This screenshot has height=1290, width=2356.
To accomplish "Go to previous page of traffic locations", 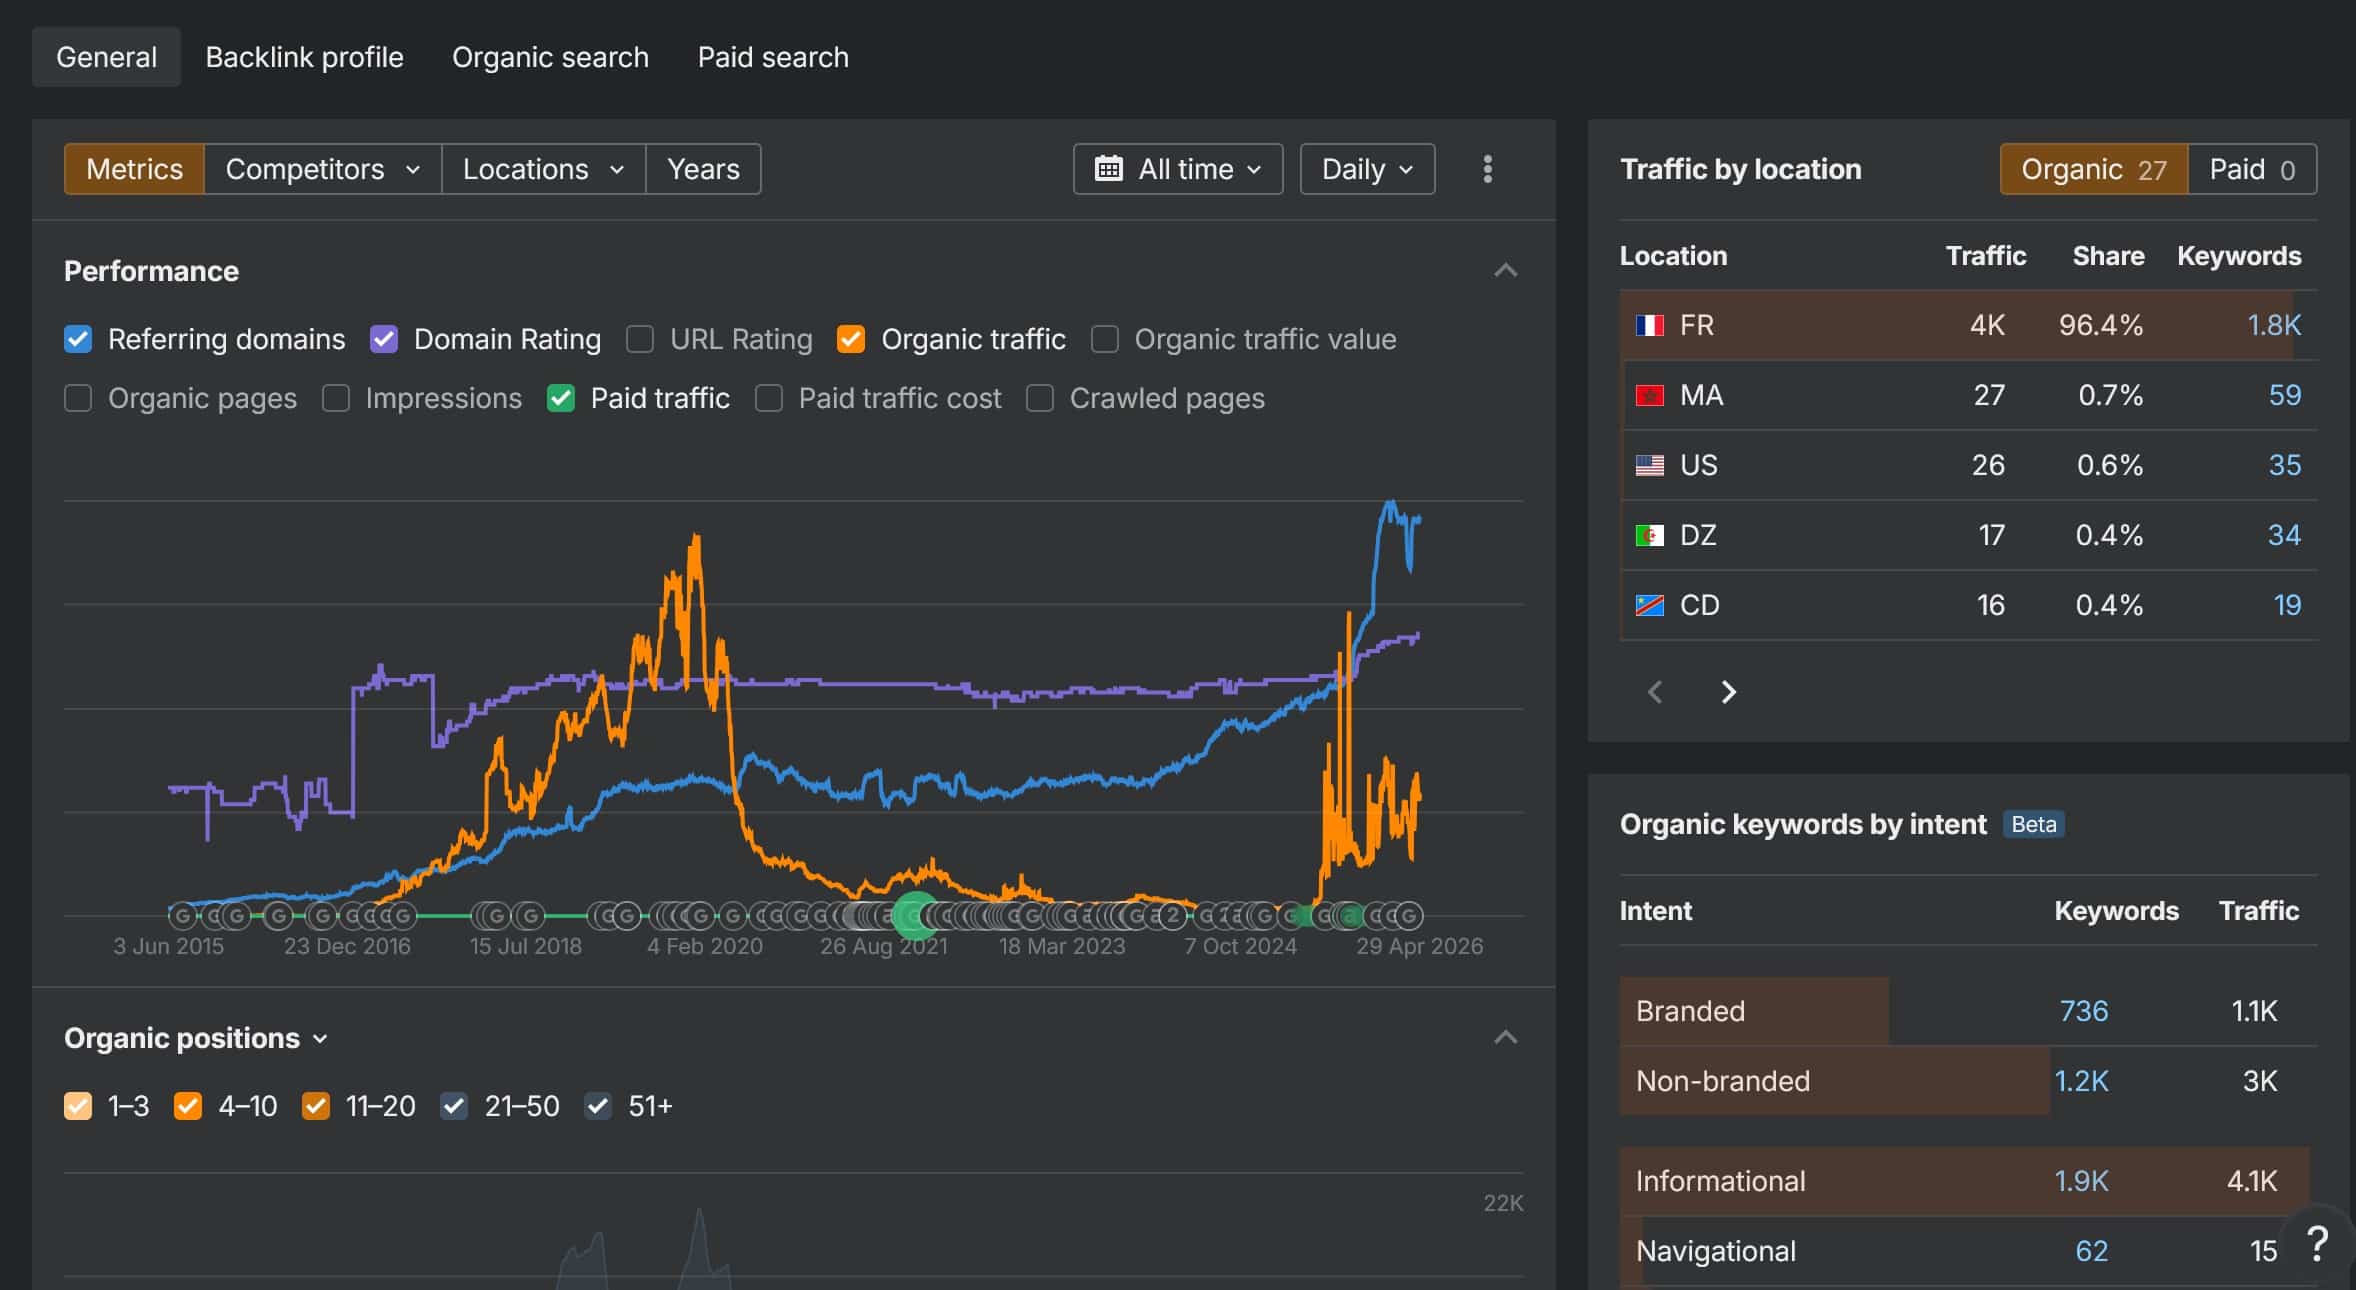I will (1655, 692).
